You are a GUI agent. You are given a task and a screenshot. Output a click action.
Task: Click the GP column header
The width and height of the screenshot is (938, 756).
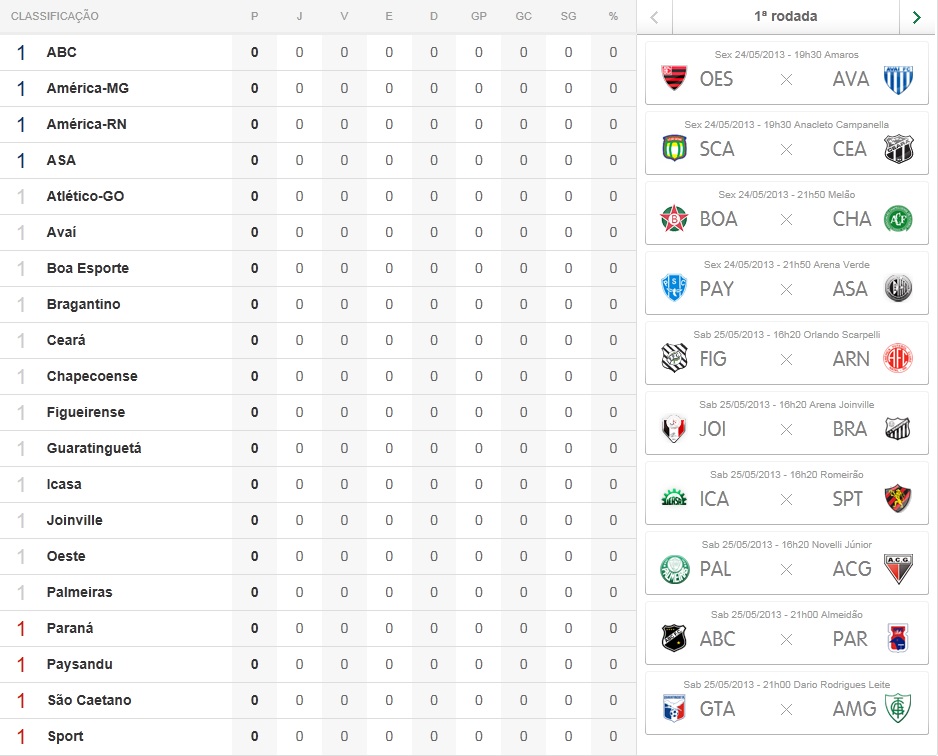click(x=478, y=17)
